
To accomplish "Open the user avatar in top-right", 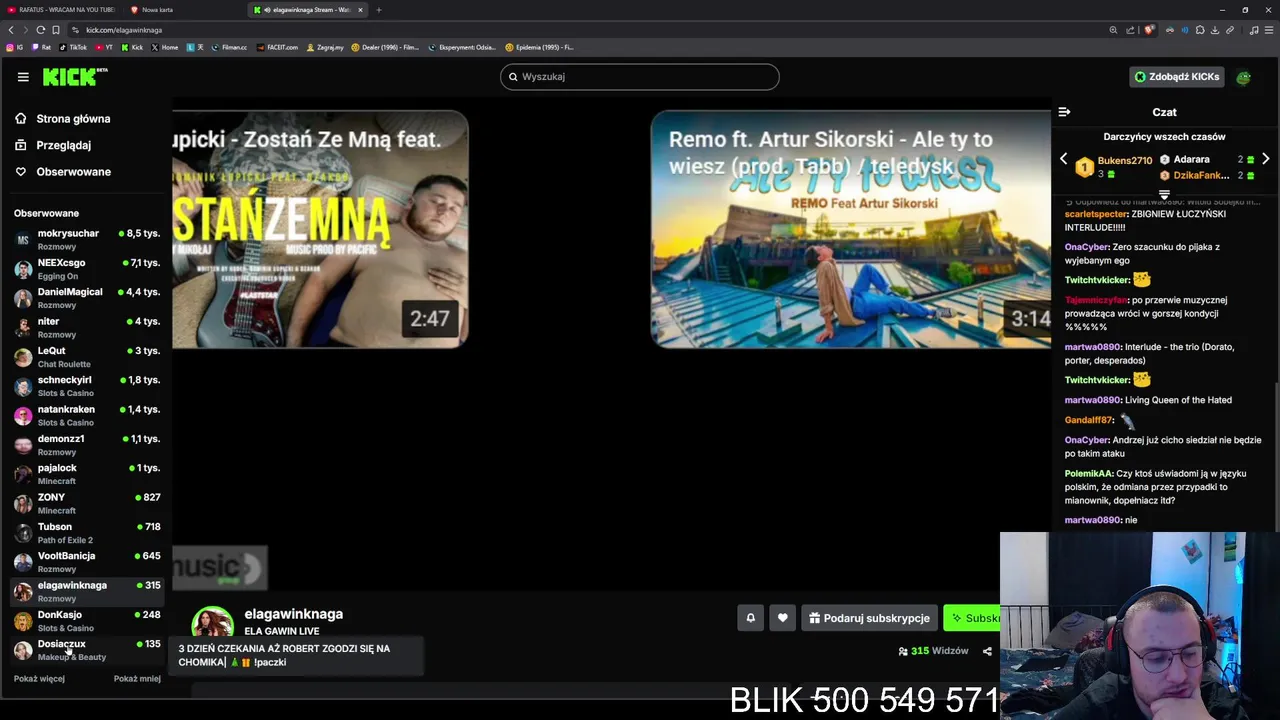I will point(1243,77).
